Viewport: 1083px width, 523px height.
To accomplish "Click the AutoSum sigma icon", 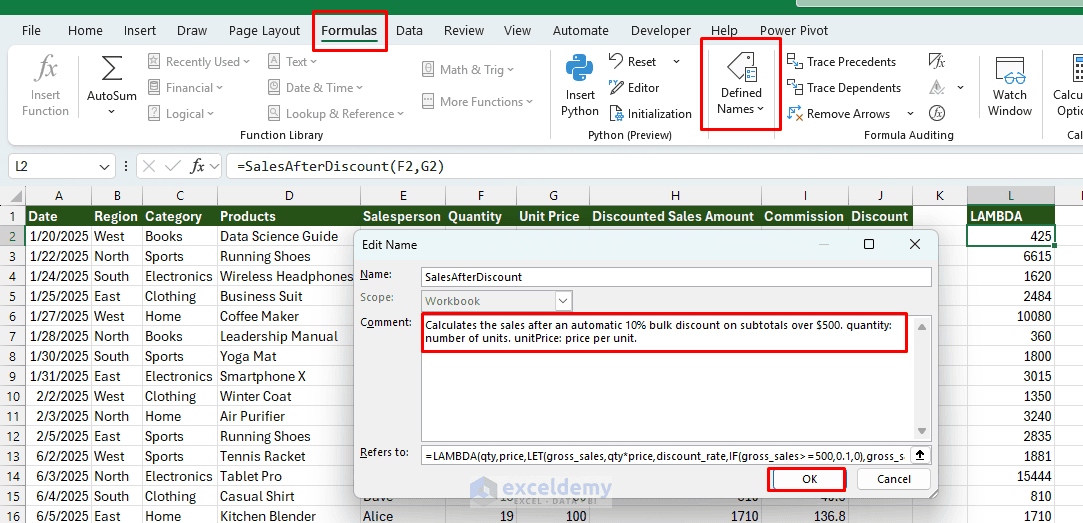I will (111, 69).
